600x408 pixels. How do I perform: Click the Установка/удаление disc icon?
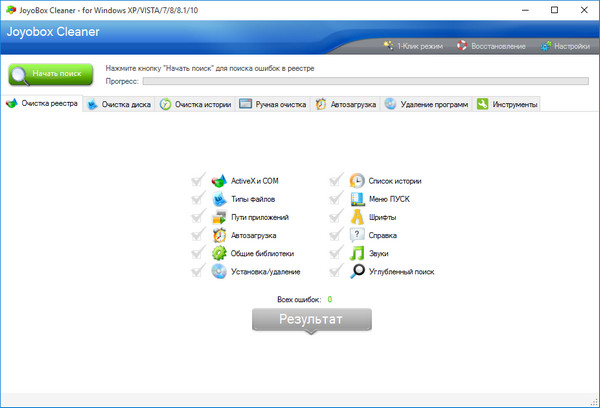[219, 271]
